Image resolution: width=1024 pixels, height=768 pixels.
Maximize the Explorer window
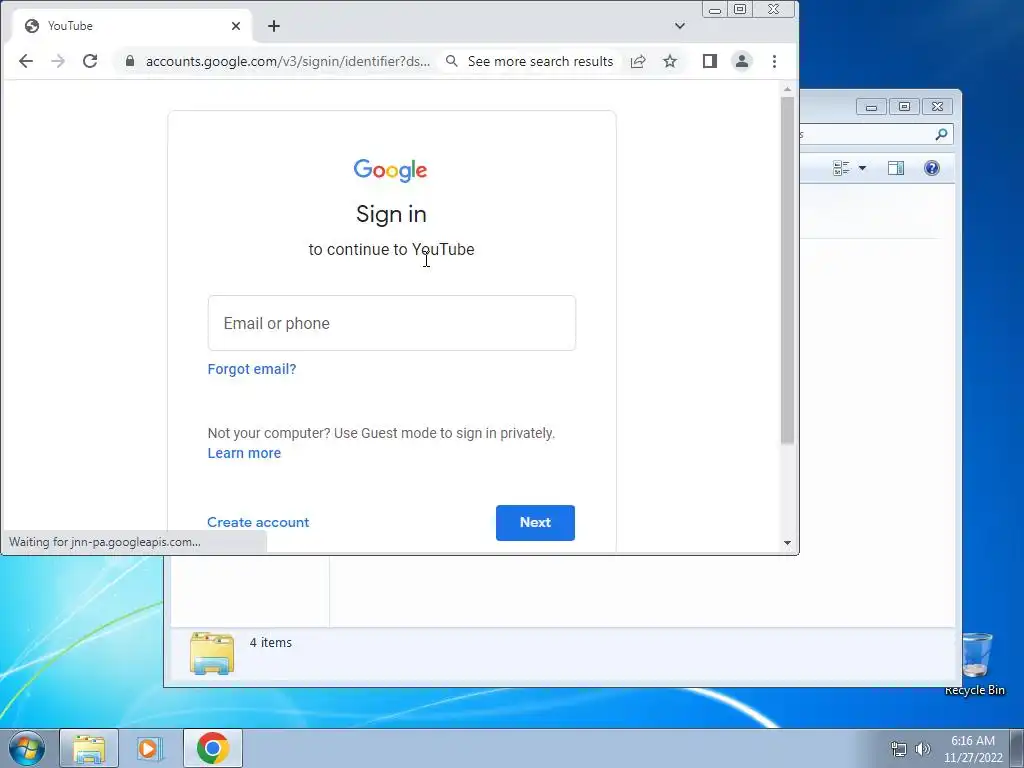click(904, 106)
